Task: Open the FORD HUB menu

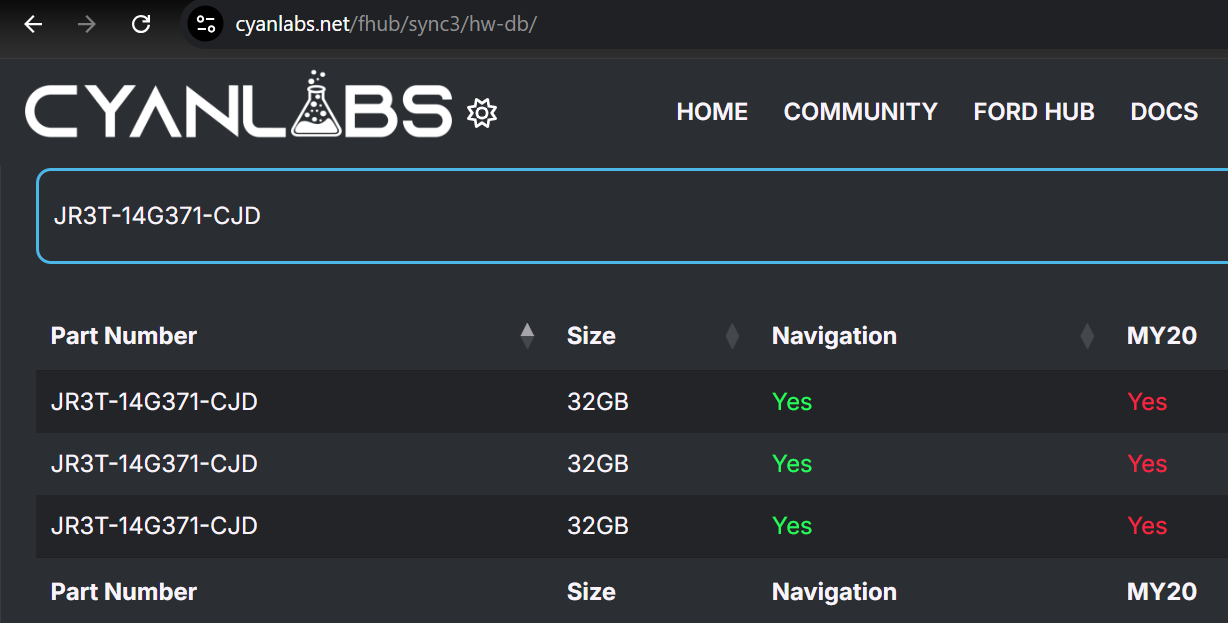Action: point(1033,112)
